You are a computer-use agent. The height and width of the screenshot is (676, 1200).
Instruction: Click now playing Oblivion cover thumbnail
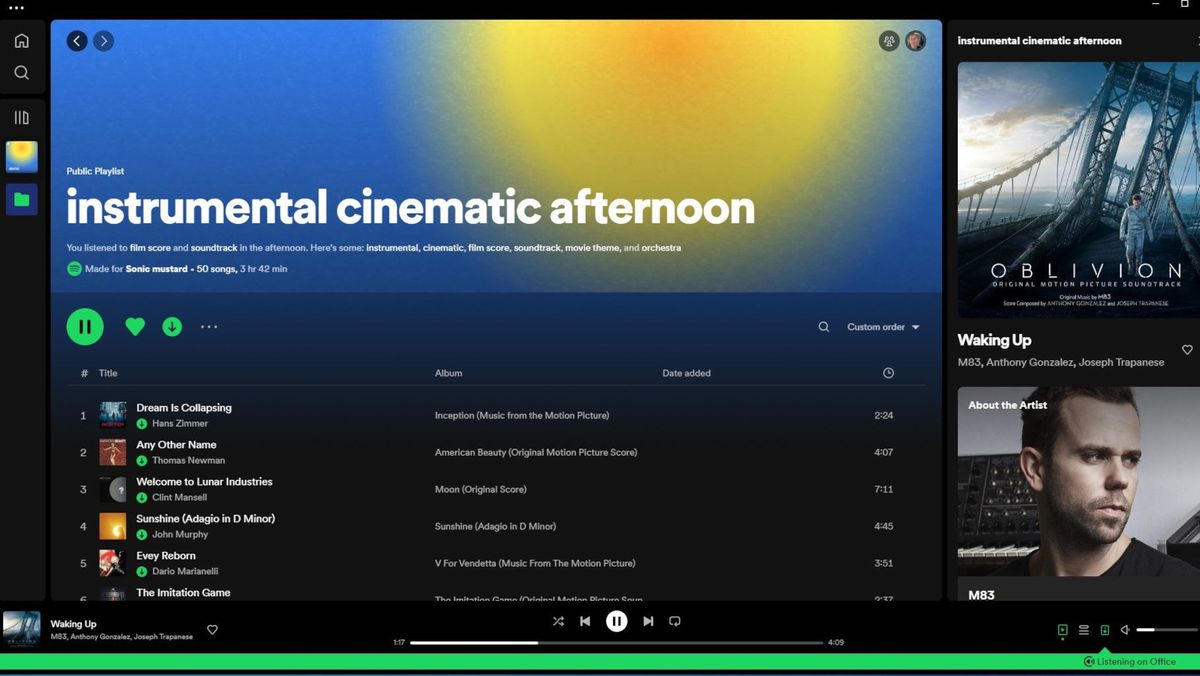pos(22,629)
